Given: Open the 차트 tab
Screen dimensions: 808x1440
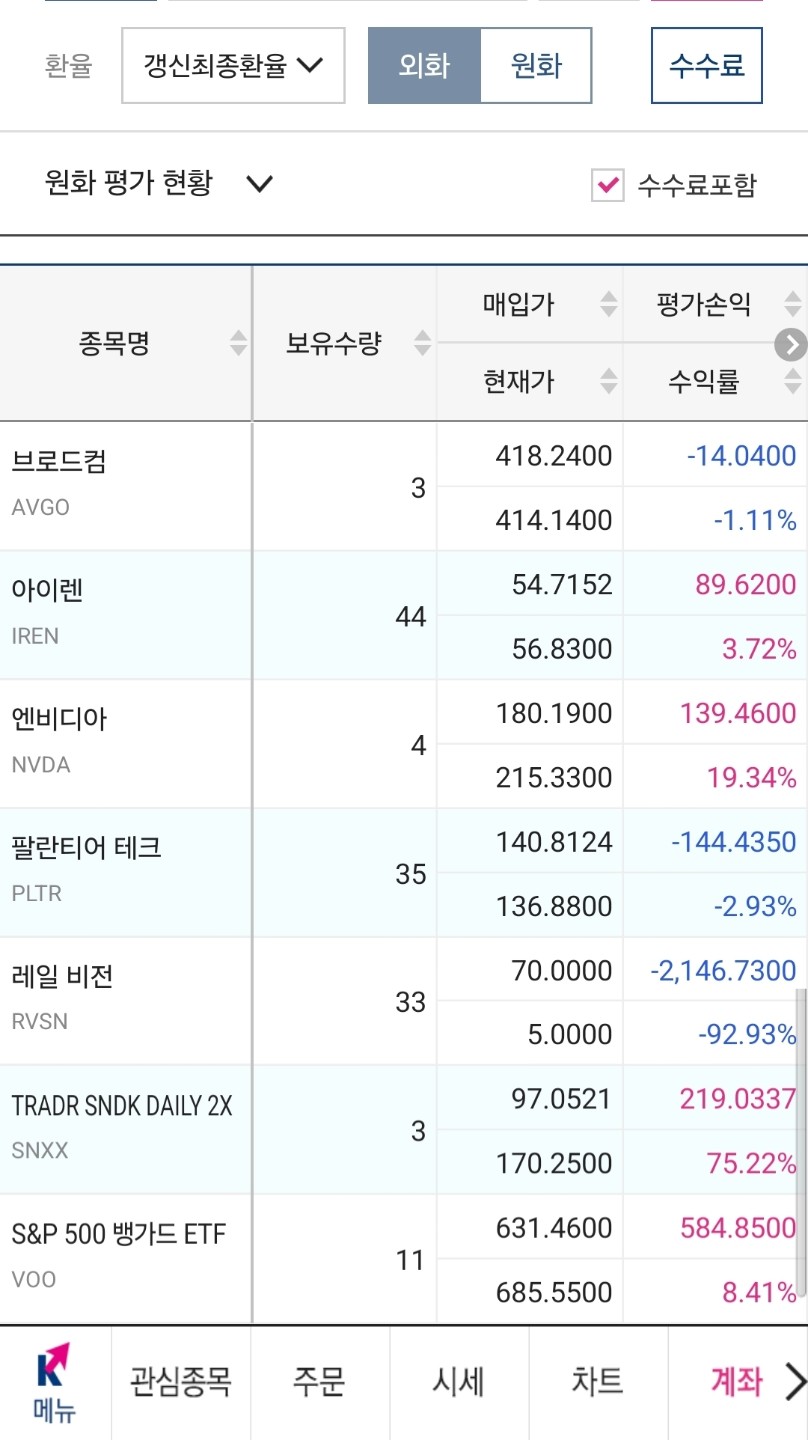Looking at the screenshot, I should coord(597,1382).
